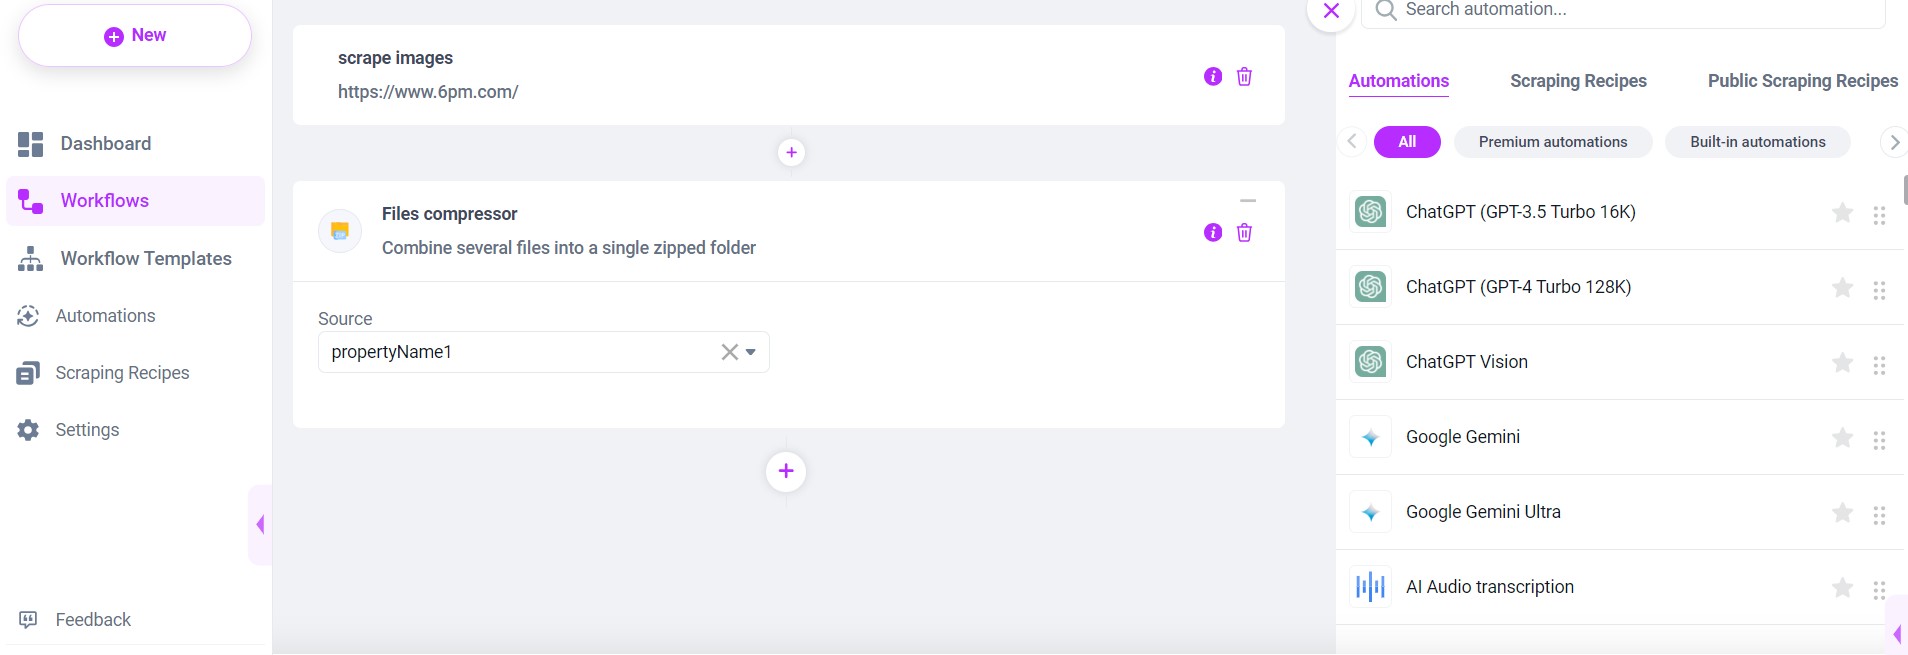Delete the scrape images step with trash icon

coord(1244,75)
